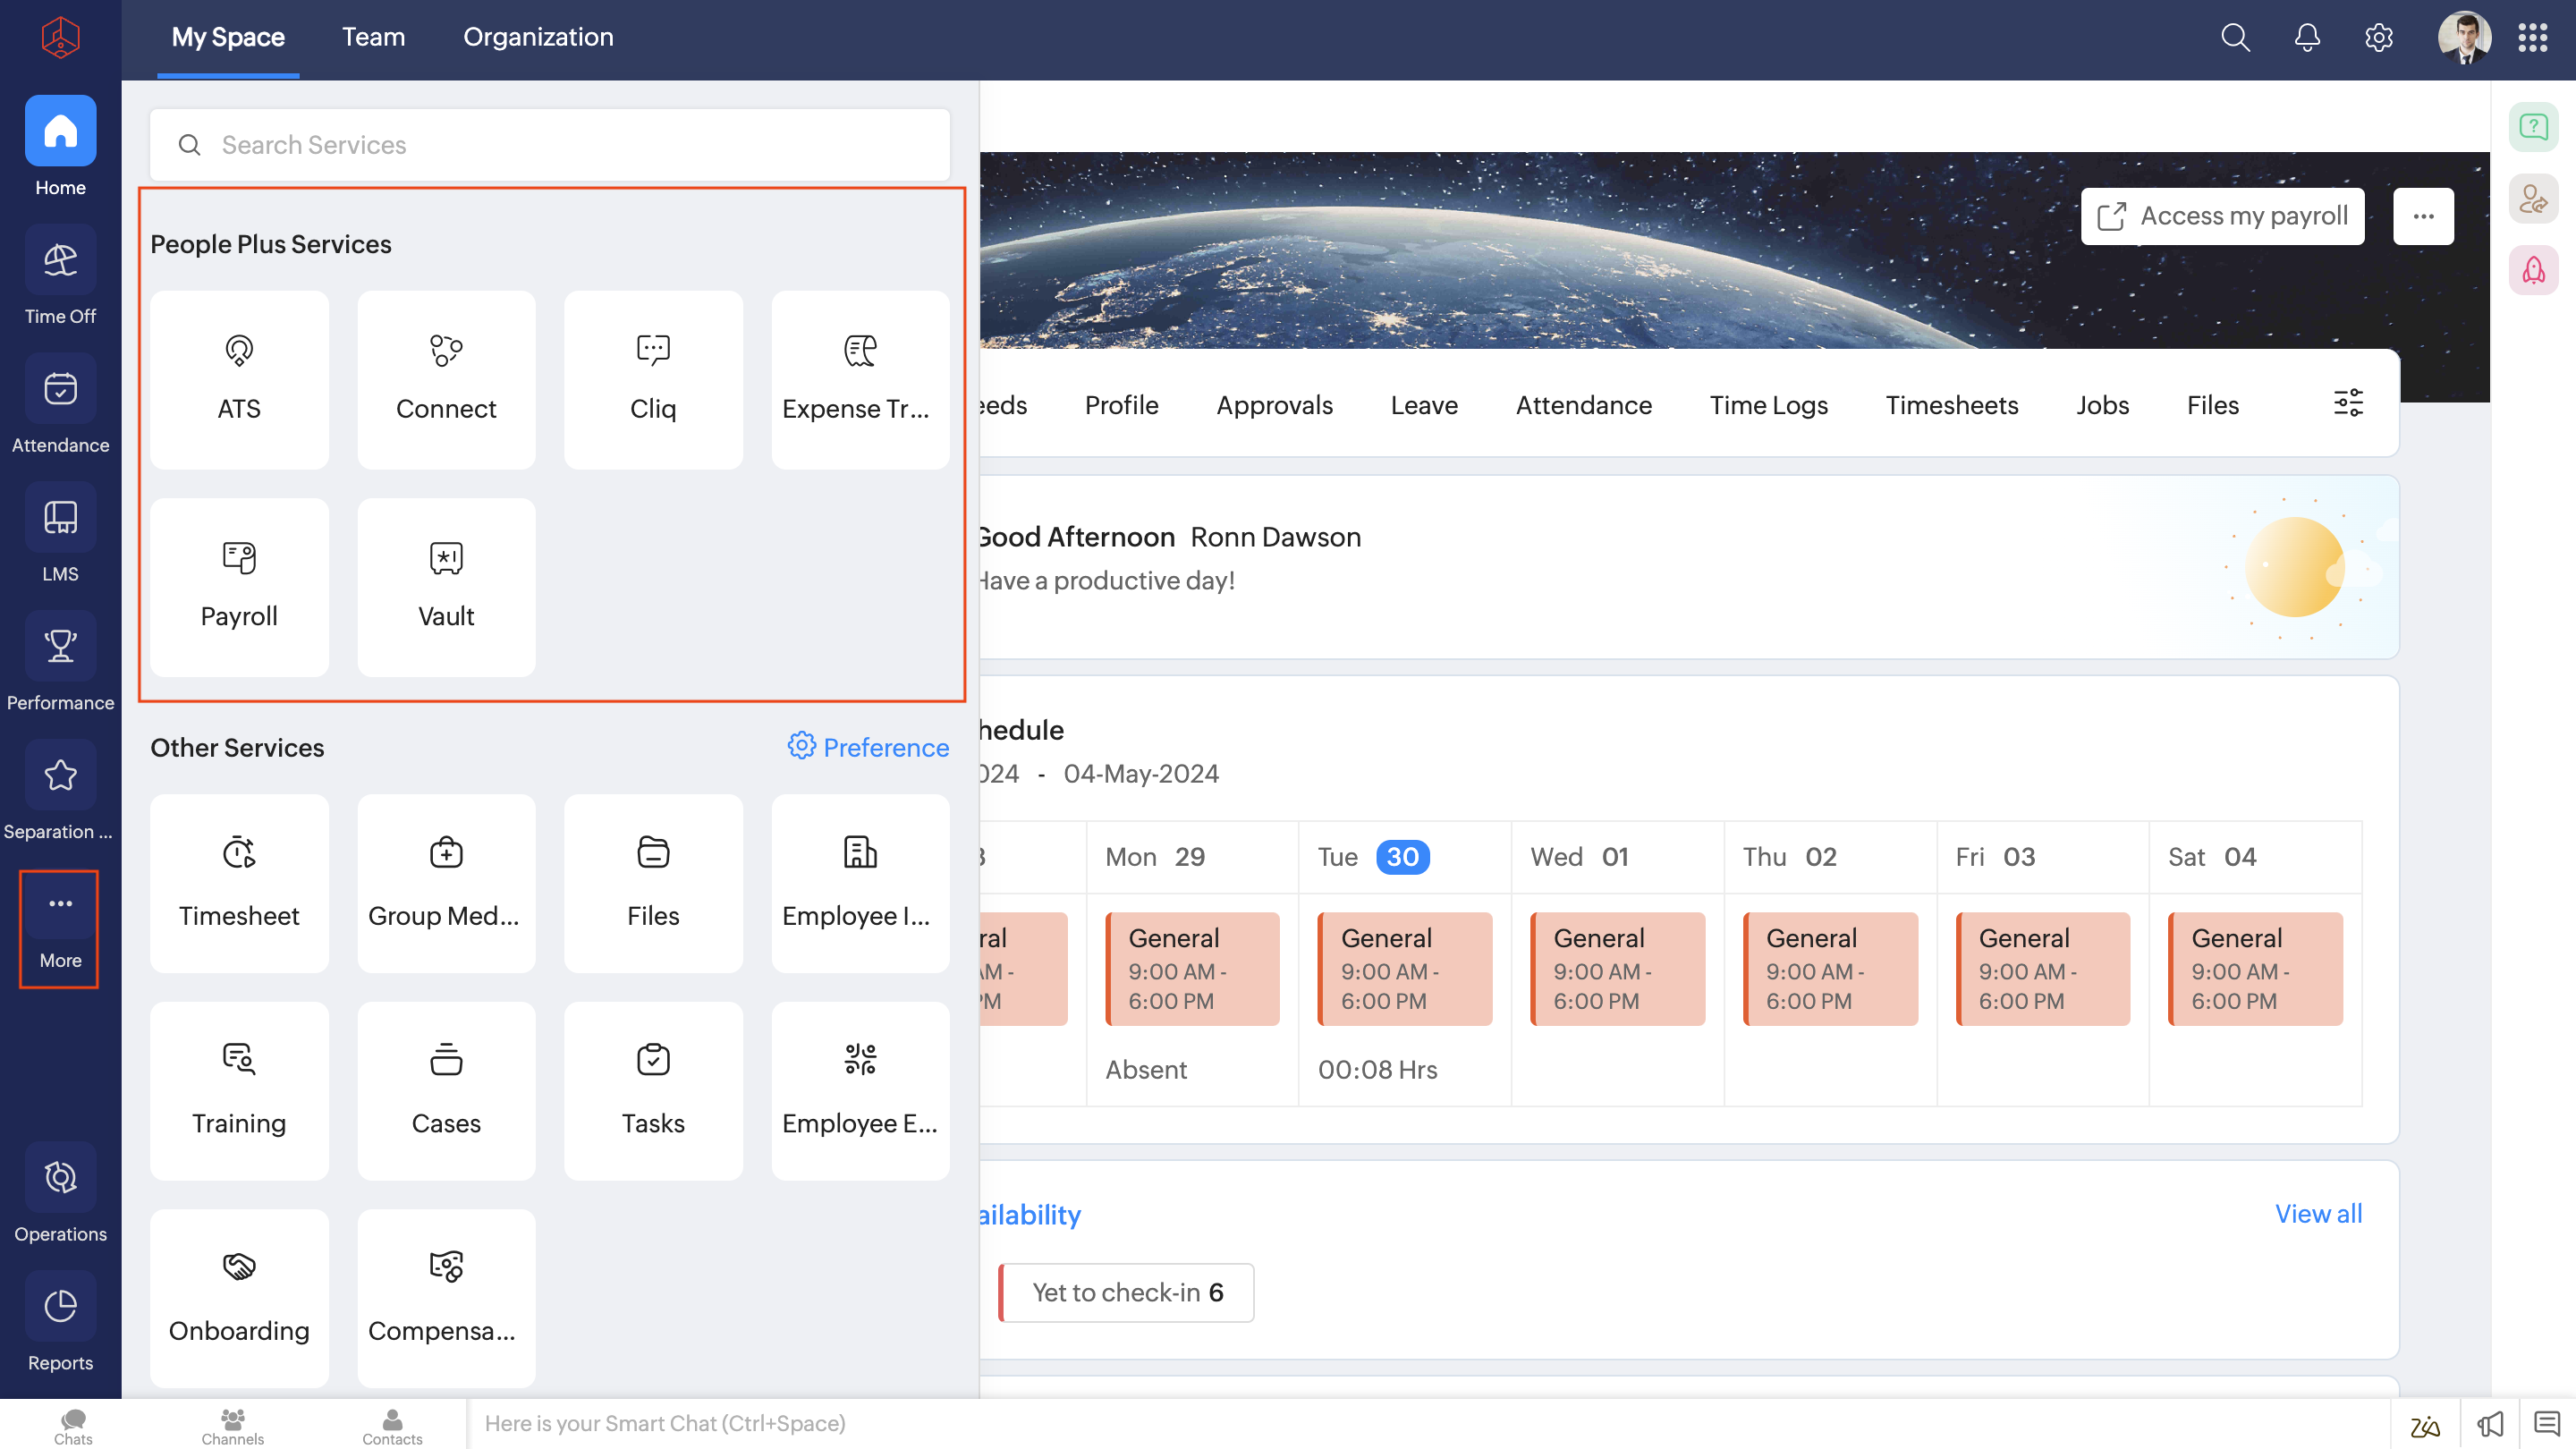Open the ATS service tile
2576x1449 pixels.
click(x=239, y=379)
